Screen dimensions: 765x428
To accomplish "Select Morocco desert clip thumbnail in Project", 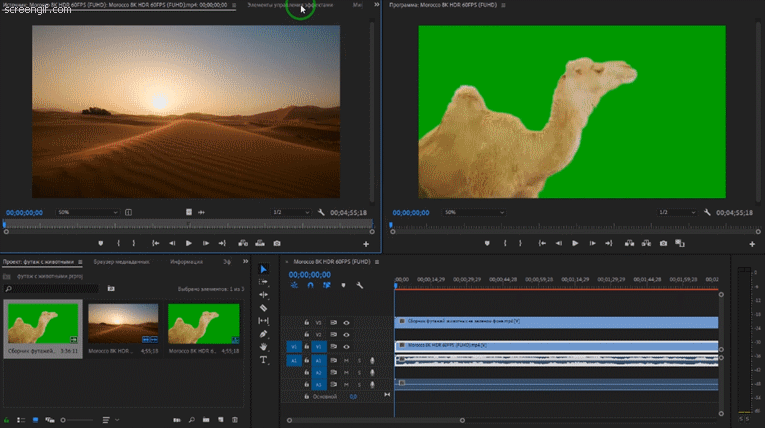I will 123,324.
